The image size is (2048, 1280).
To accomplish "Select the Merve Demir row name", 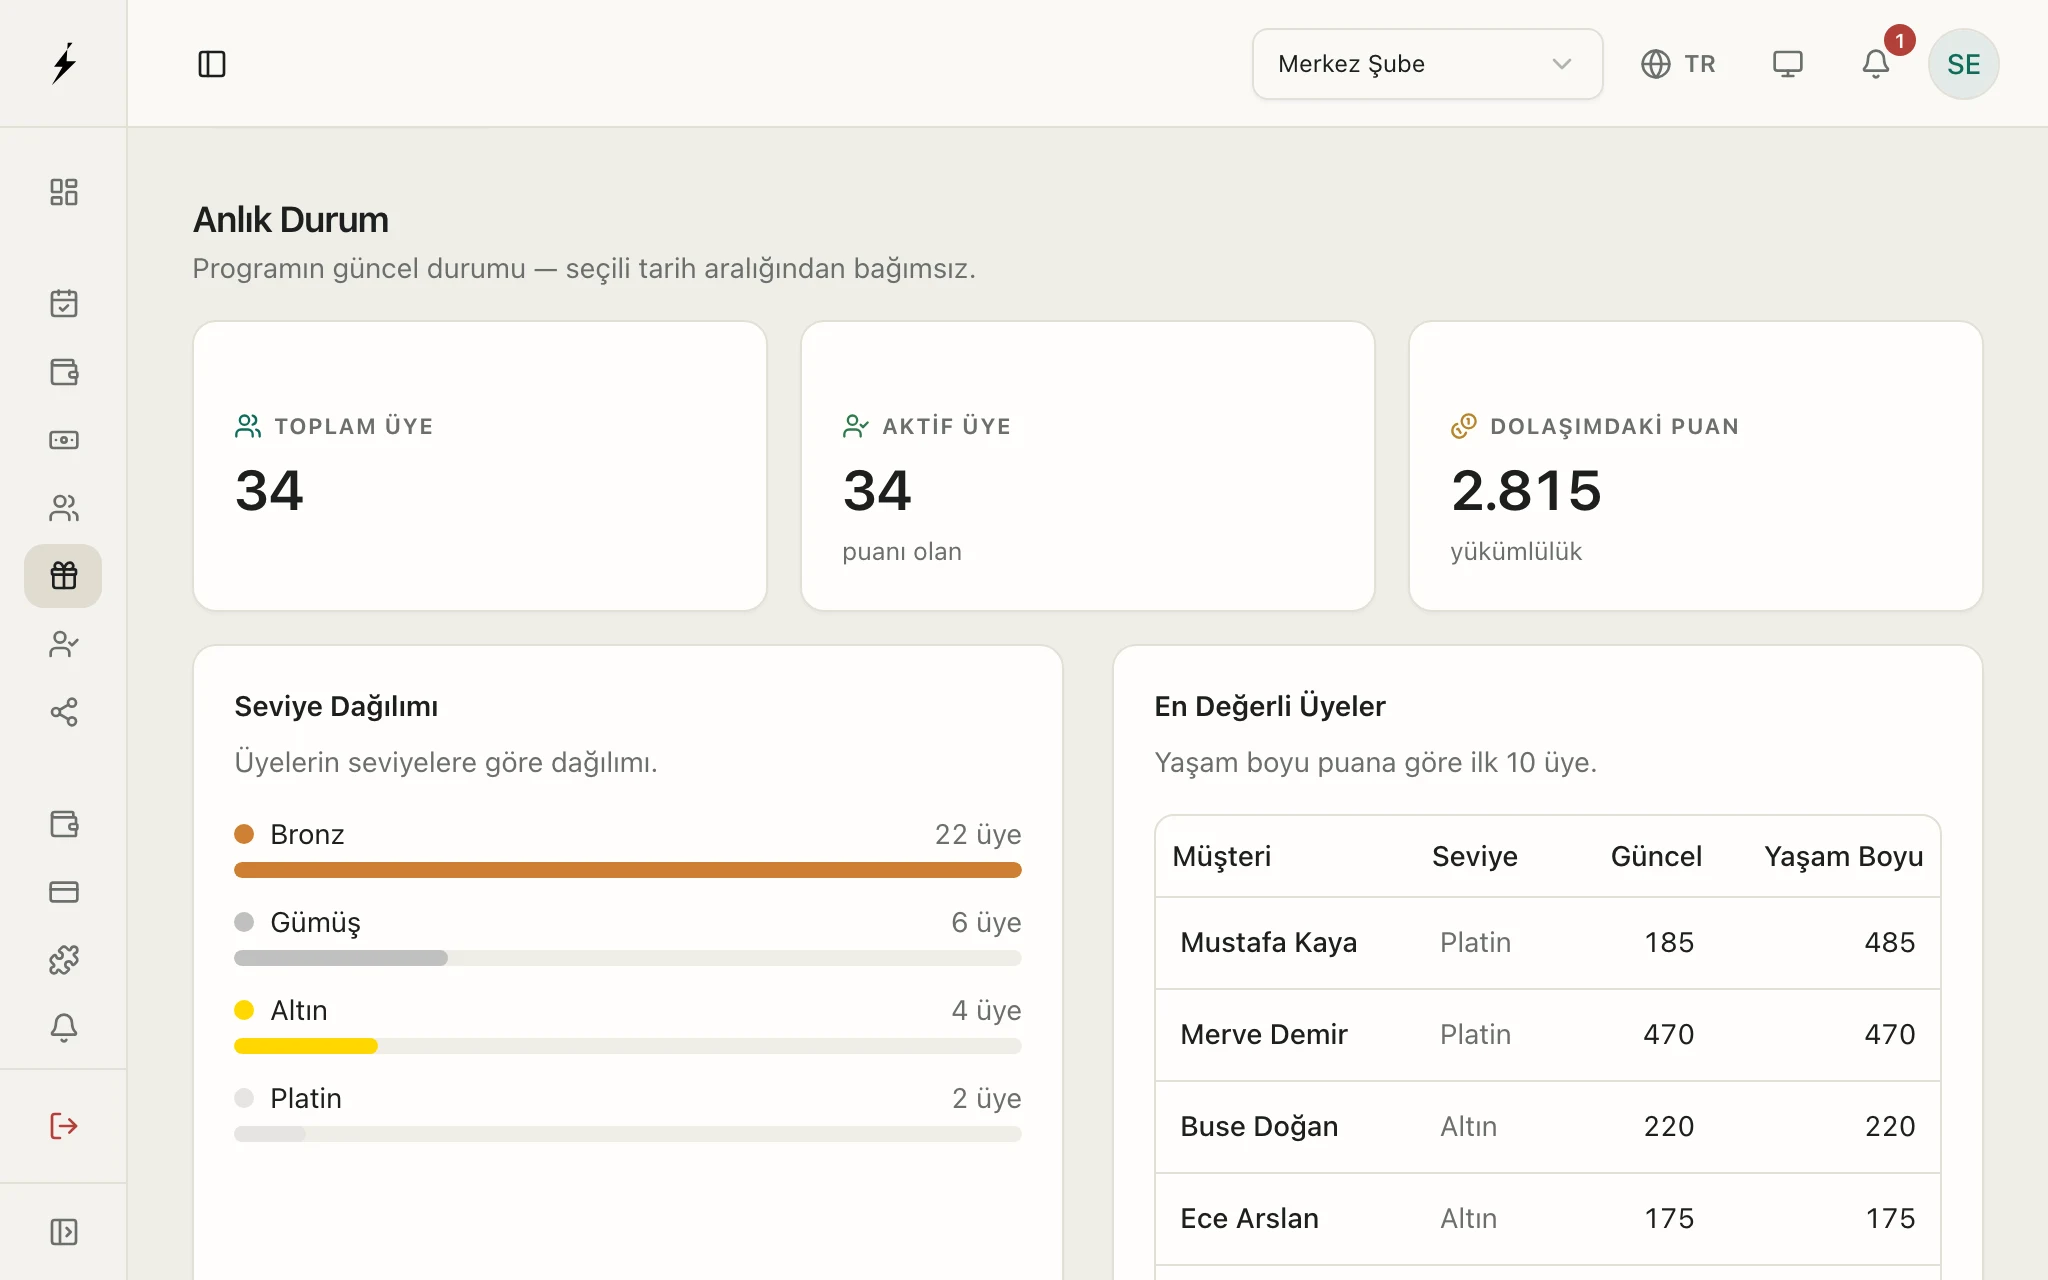I will 1264,1034.
